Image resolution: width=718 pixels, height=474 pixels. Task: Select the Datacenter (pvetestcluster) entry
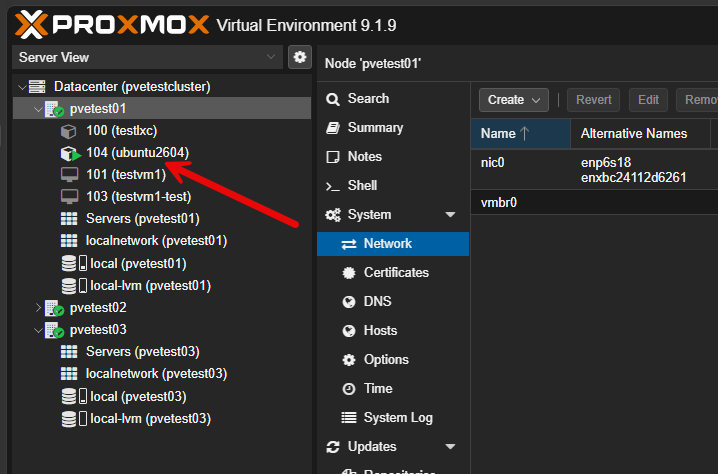(x=132, y=87)
